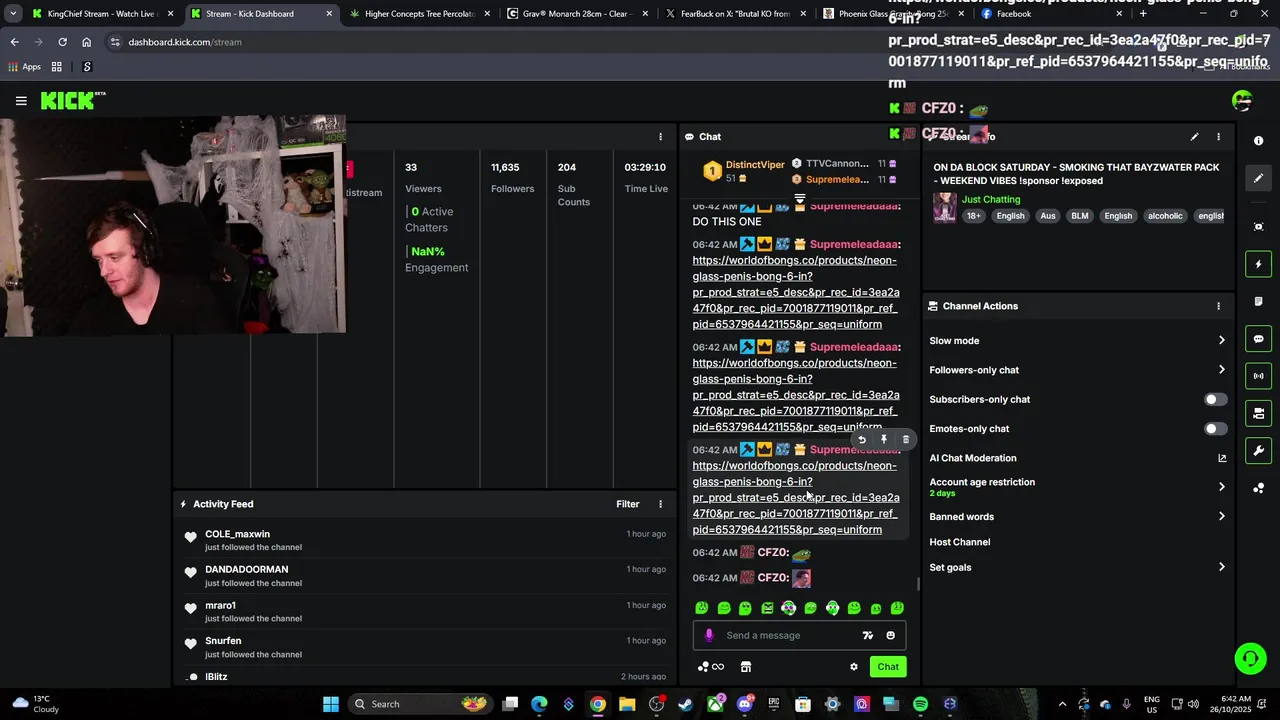Click the Kick logo
1280x720 pixels.
tap(72, 100)
